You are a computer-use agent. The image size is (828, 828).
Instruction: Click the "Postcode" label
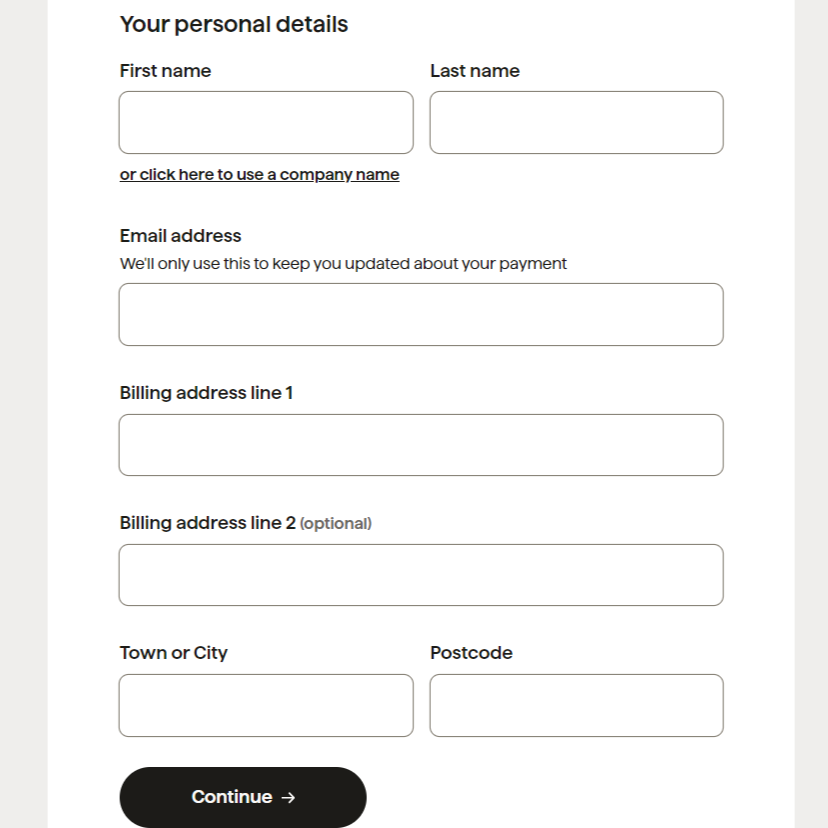click(x=471, y=653)
